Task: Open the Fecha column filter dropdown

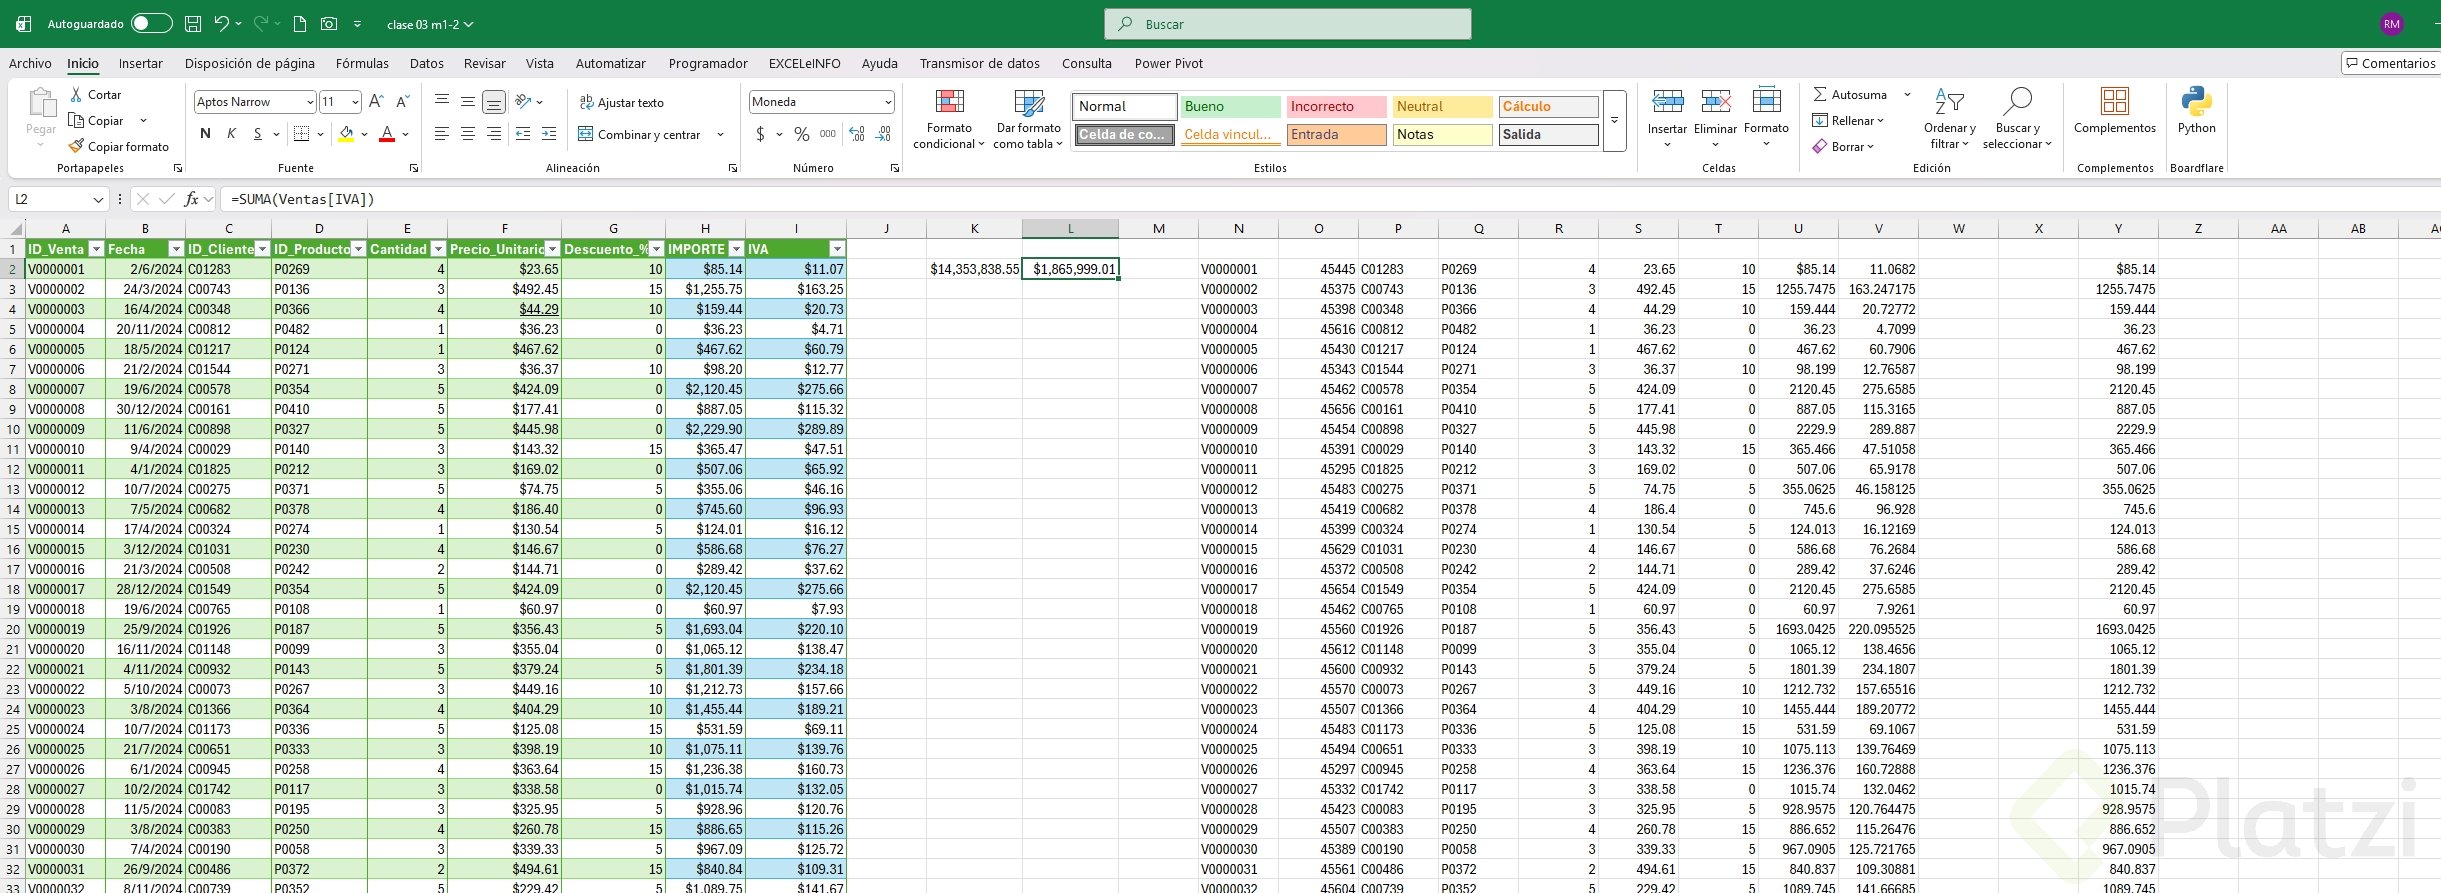Action: tap(176, 249)
